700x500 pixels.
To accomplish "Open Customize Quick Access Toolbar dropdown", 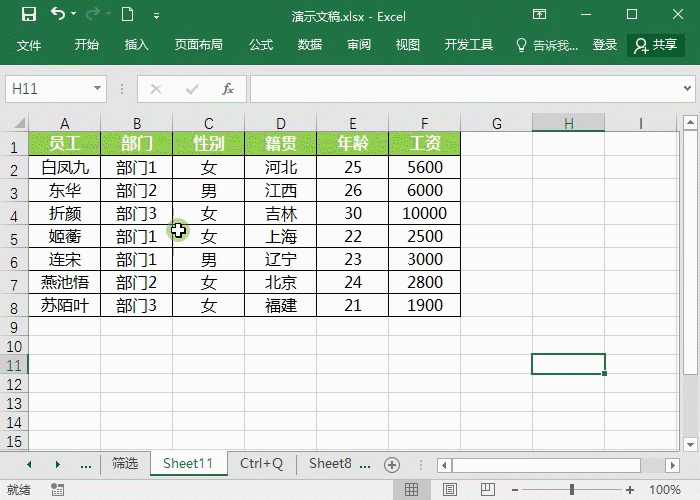I will click(x=154, y=15).
